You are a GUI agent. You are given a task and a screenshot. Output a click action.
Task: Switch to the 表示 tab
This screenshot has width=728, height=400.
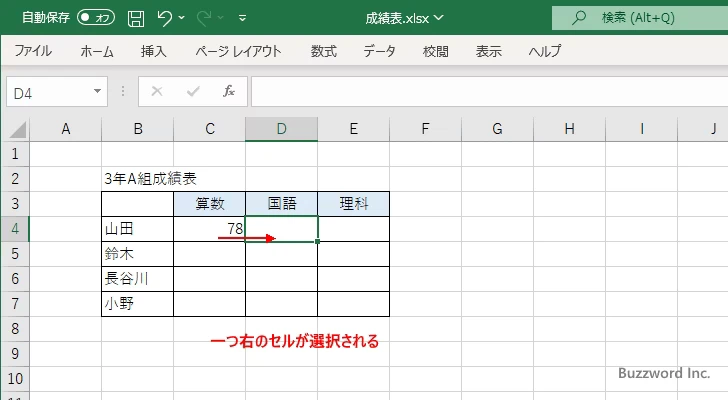tap(488, 51)
